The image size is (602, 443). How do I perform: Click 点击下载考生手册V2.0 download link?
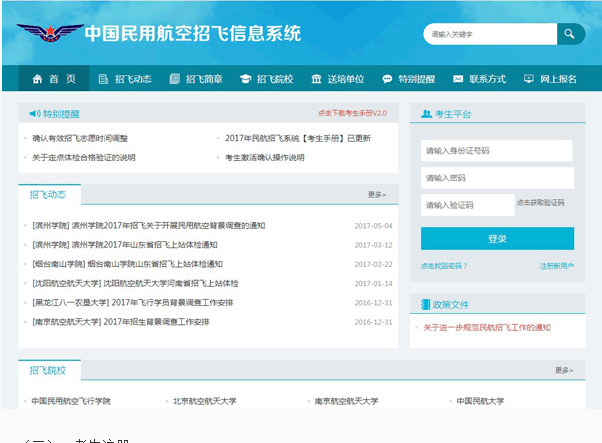pyautogui.click(x=352, y=113)
